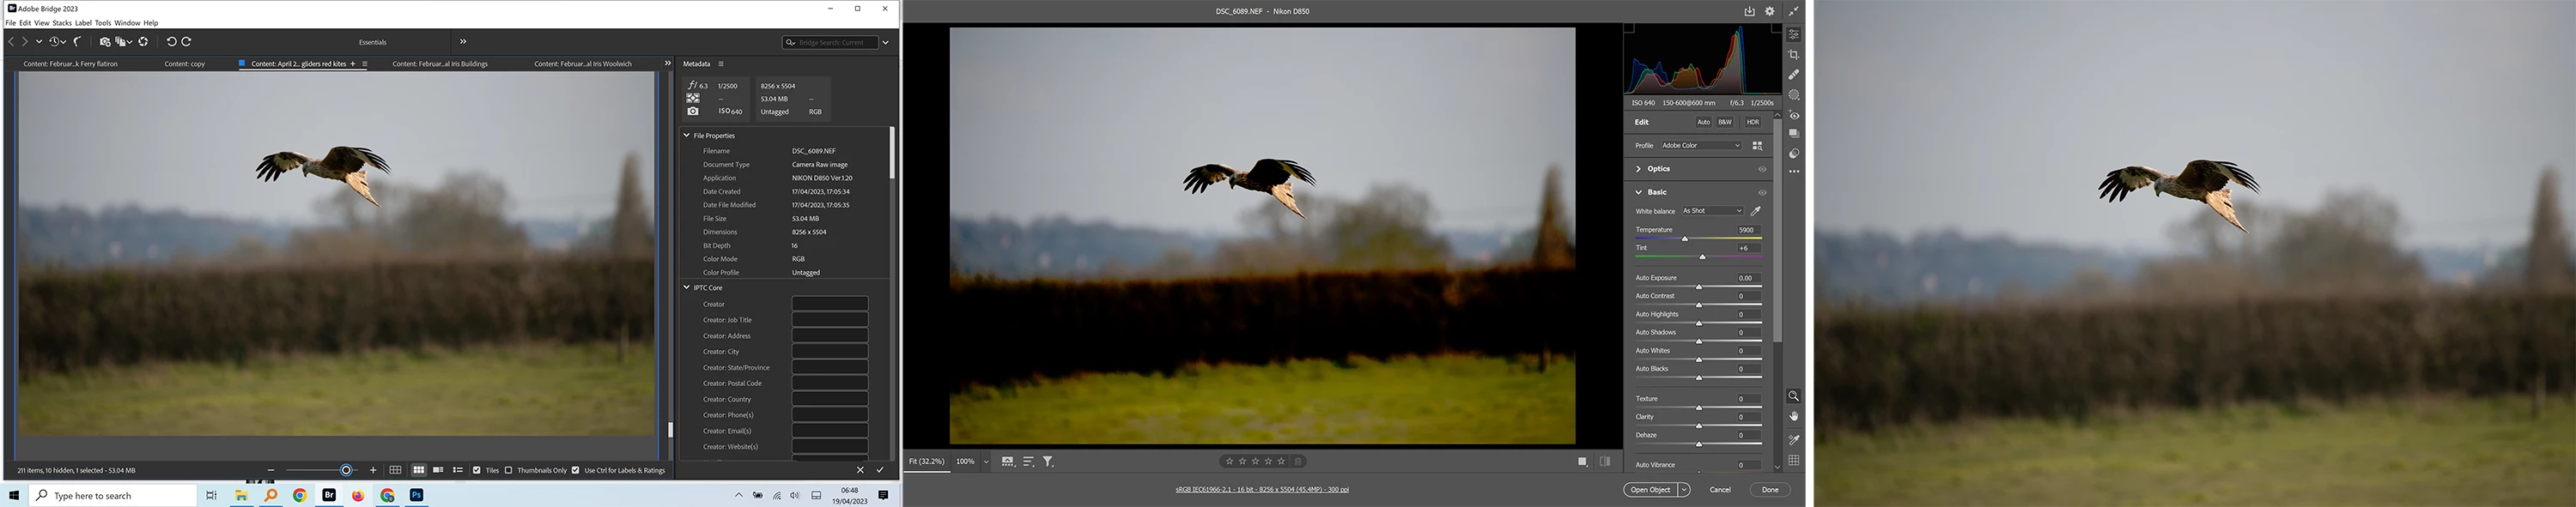
Task: Click the lock thumbnail grid icon
Action: click(396, 470)
